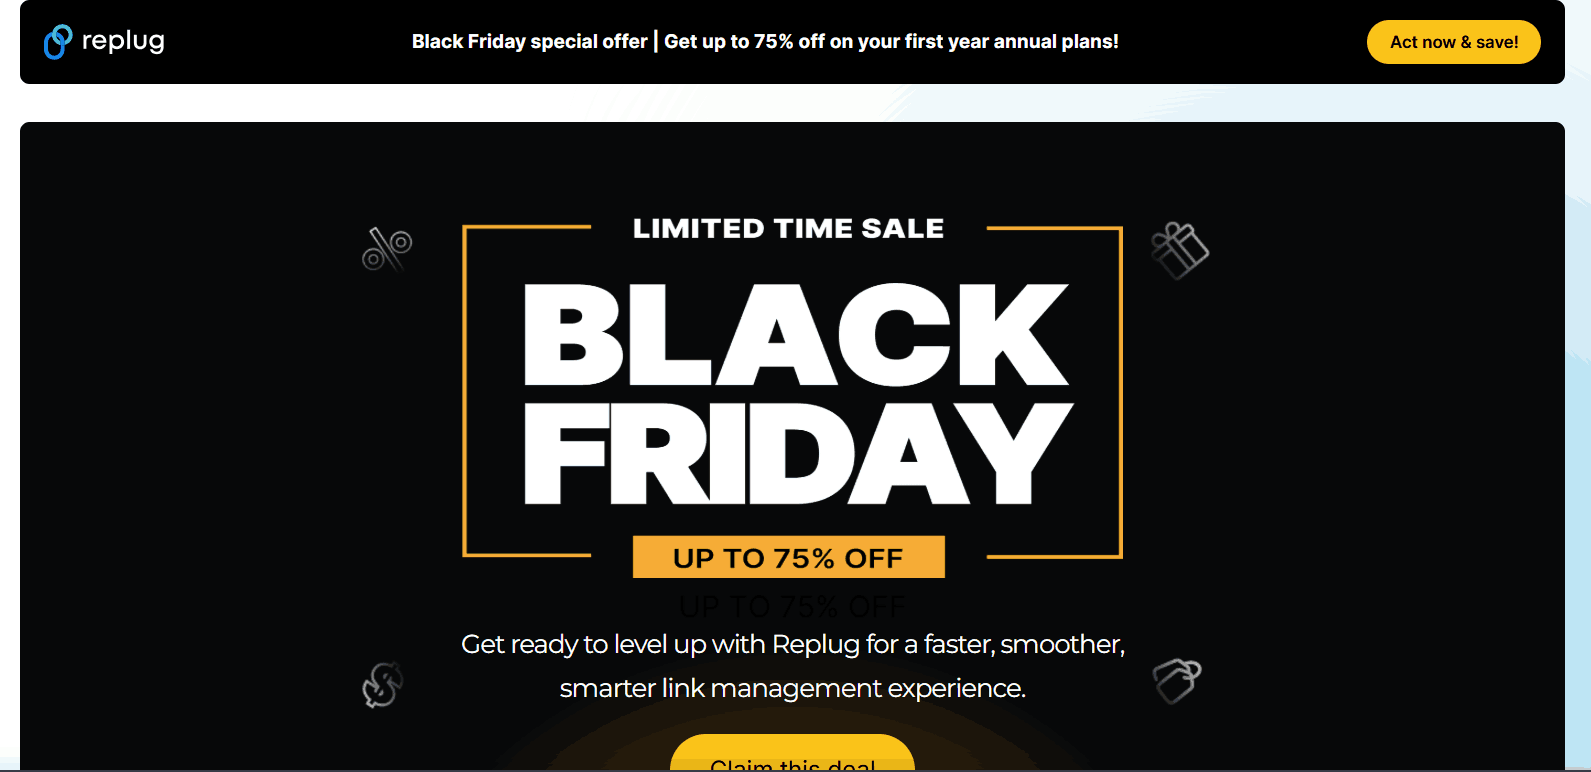Click the large "FRIDAY" headline word

point(797,454)
